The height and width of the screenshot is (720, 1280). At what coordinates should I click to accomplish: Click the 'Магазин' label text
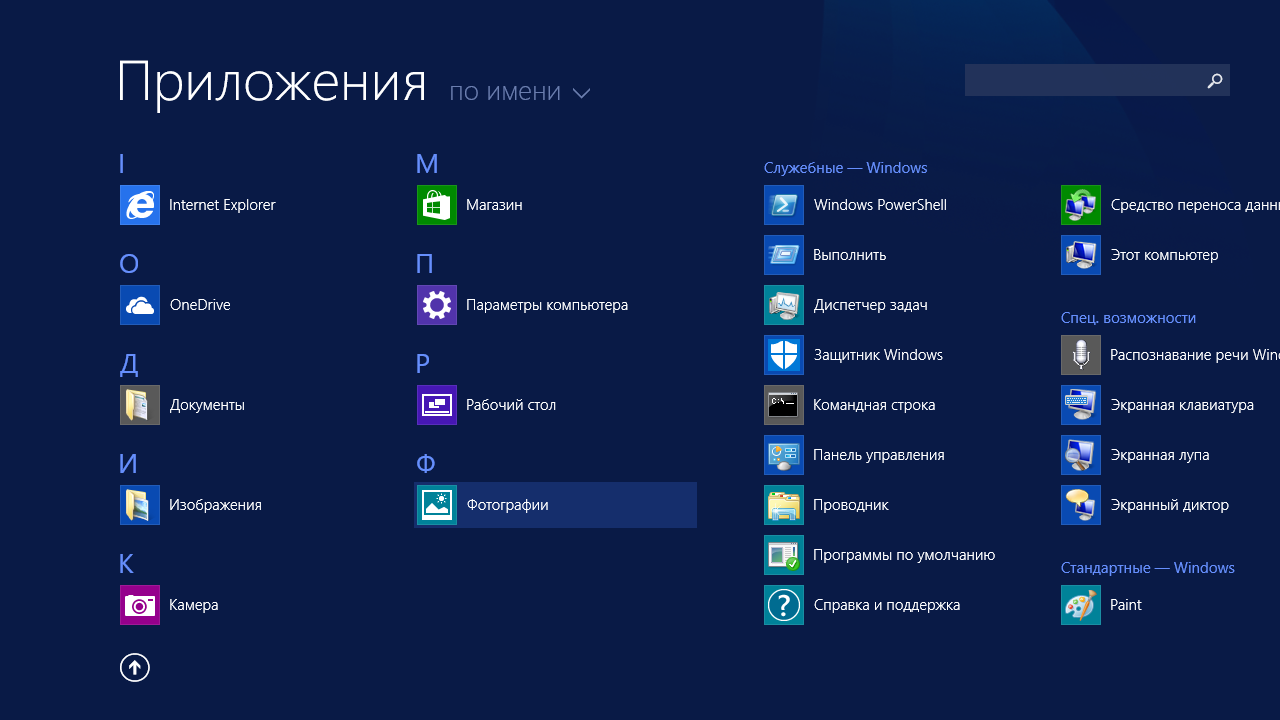pos(494,205)
